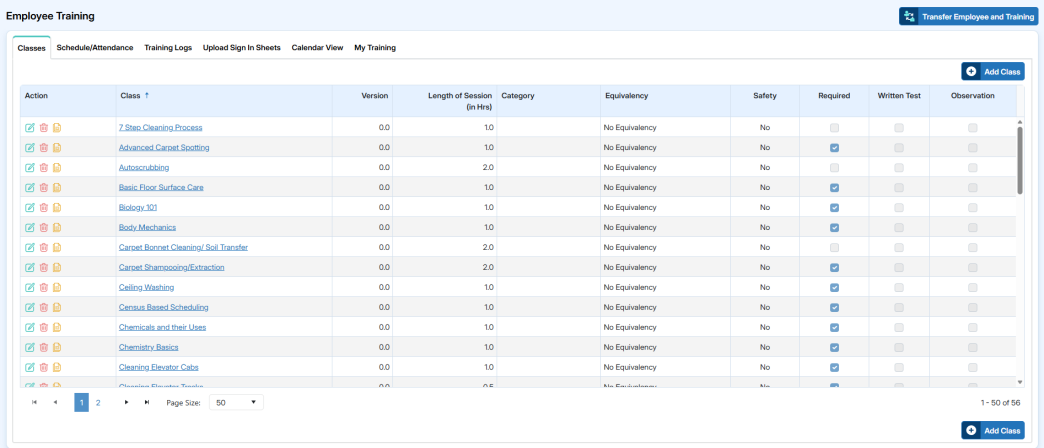Open document icon for 7 Step Cleaning Process
Viewport: 1044px width, 448px height.
pos(57,127)
